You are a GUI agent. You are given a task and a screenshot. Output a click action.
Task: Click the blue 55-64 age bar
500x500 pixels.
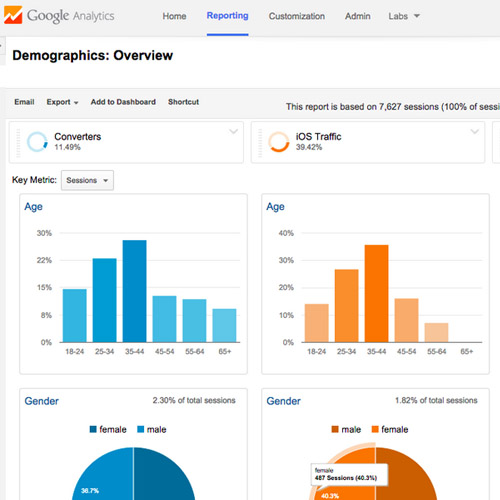pos(194,320)
